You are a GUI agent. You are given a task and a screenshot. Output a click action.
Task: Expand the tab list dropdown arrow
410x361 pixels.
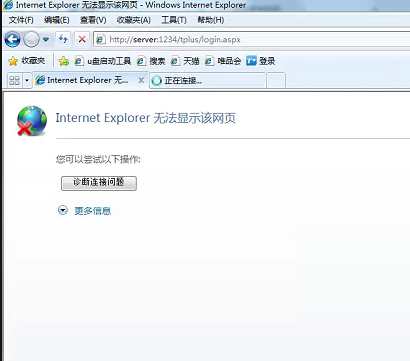click(x=27, y=80)
